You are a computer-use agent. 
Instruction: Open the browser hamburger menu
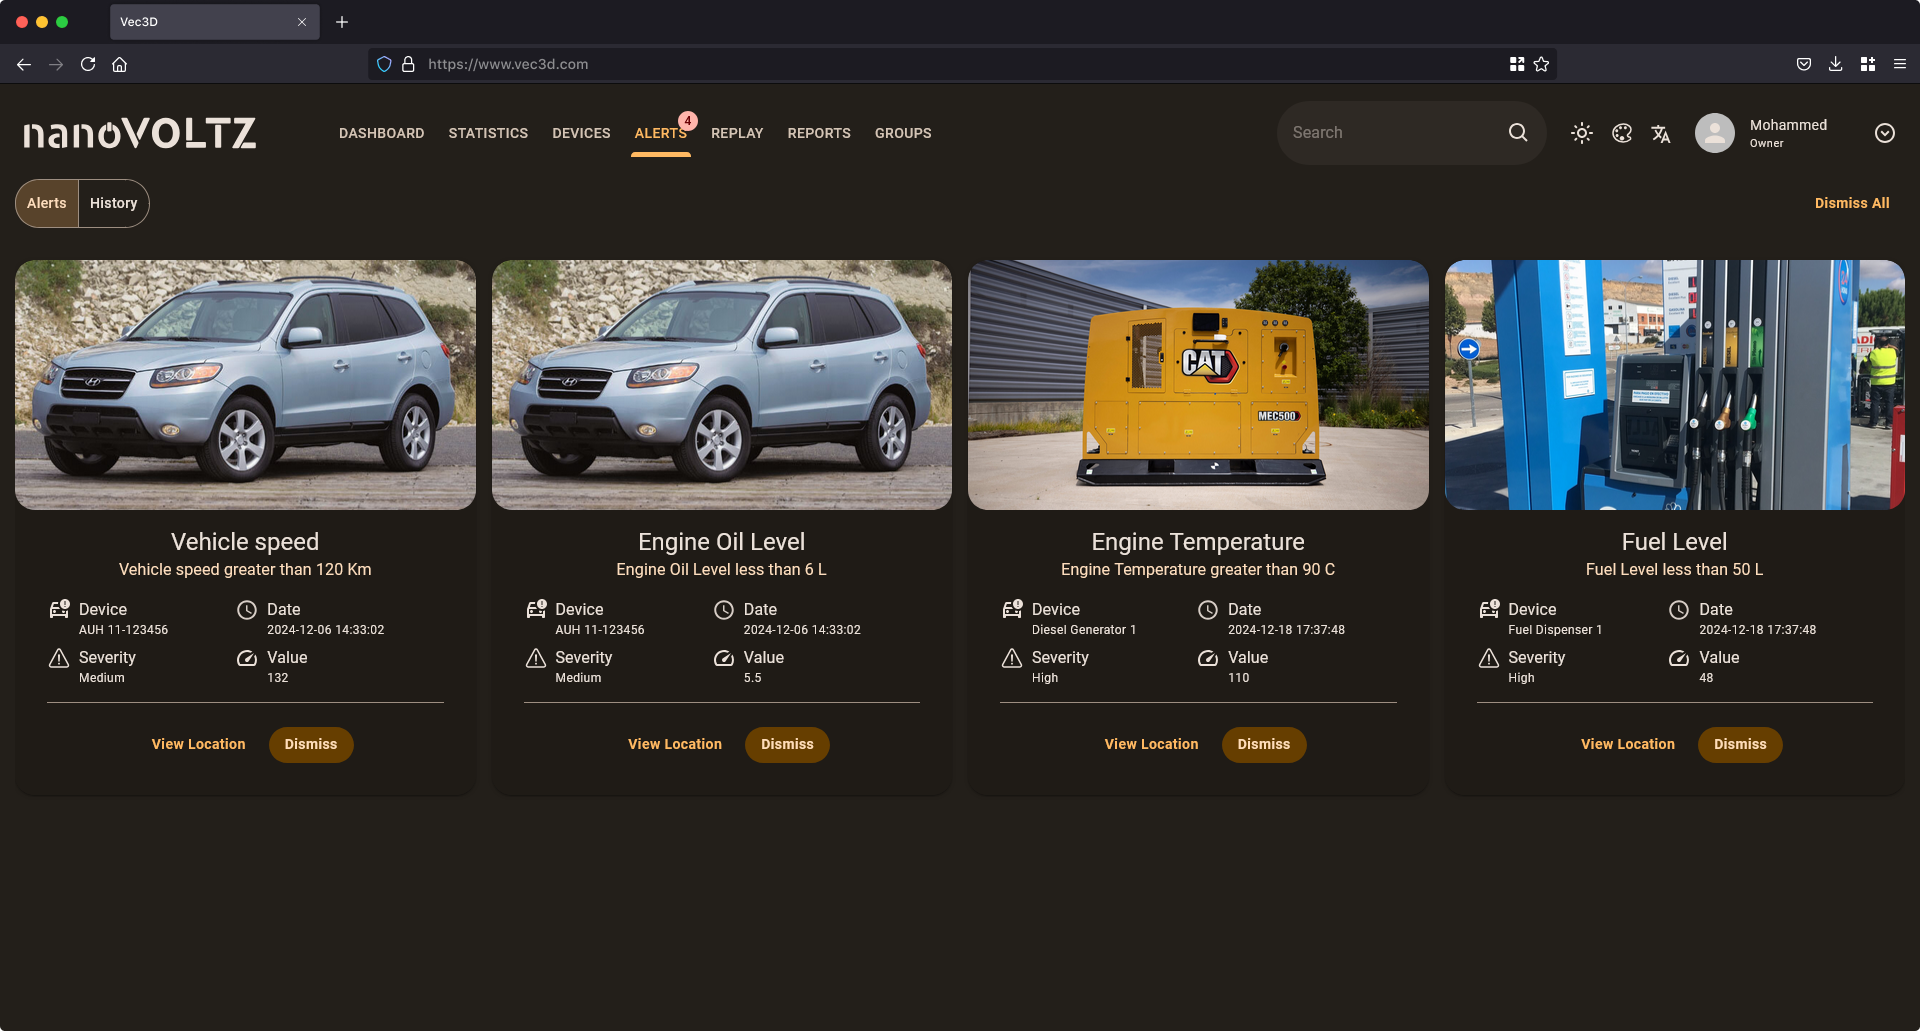point(1899,64)
